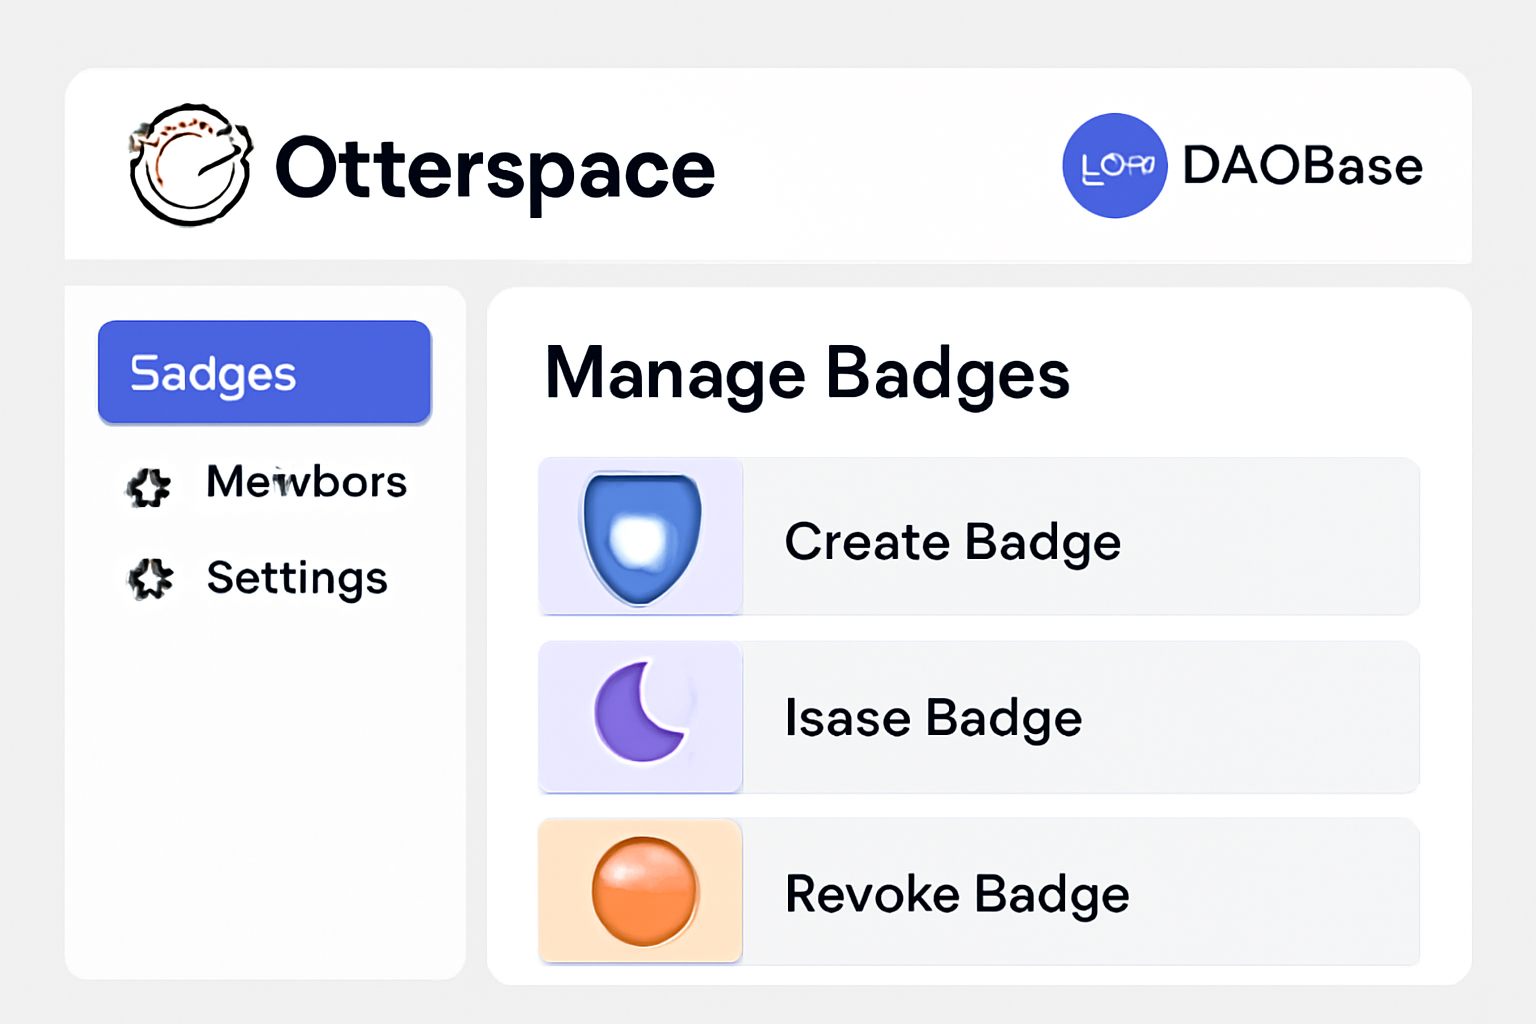
Task: Click the gear icon beside Settings
Action: [148, 579]
